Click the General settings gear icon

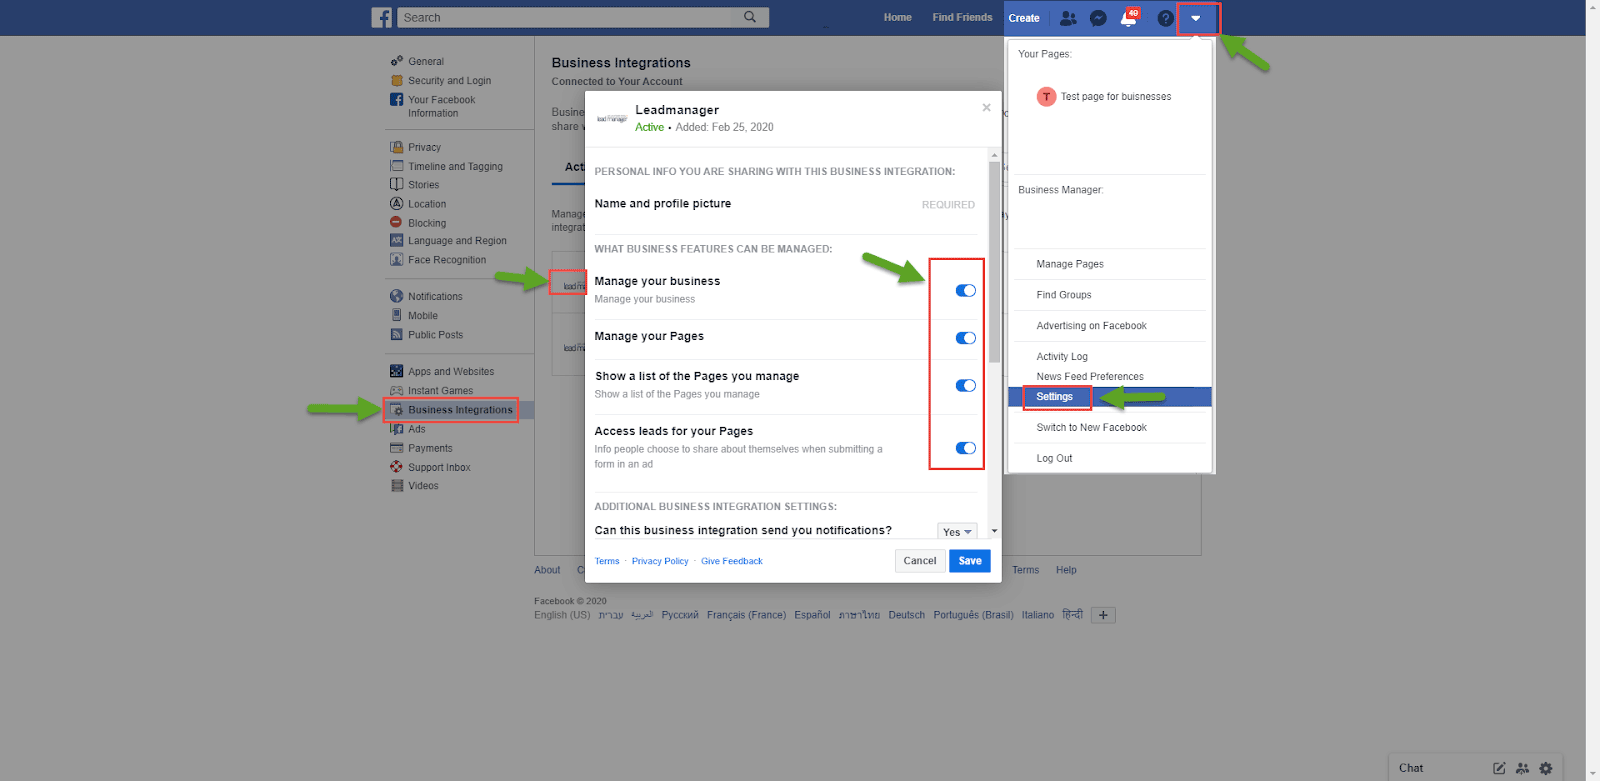pos(396,61)
